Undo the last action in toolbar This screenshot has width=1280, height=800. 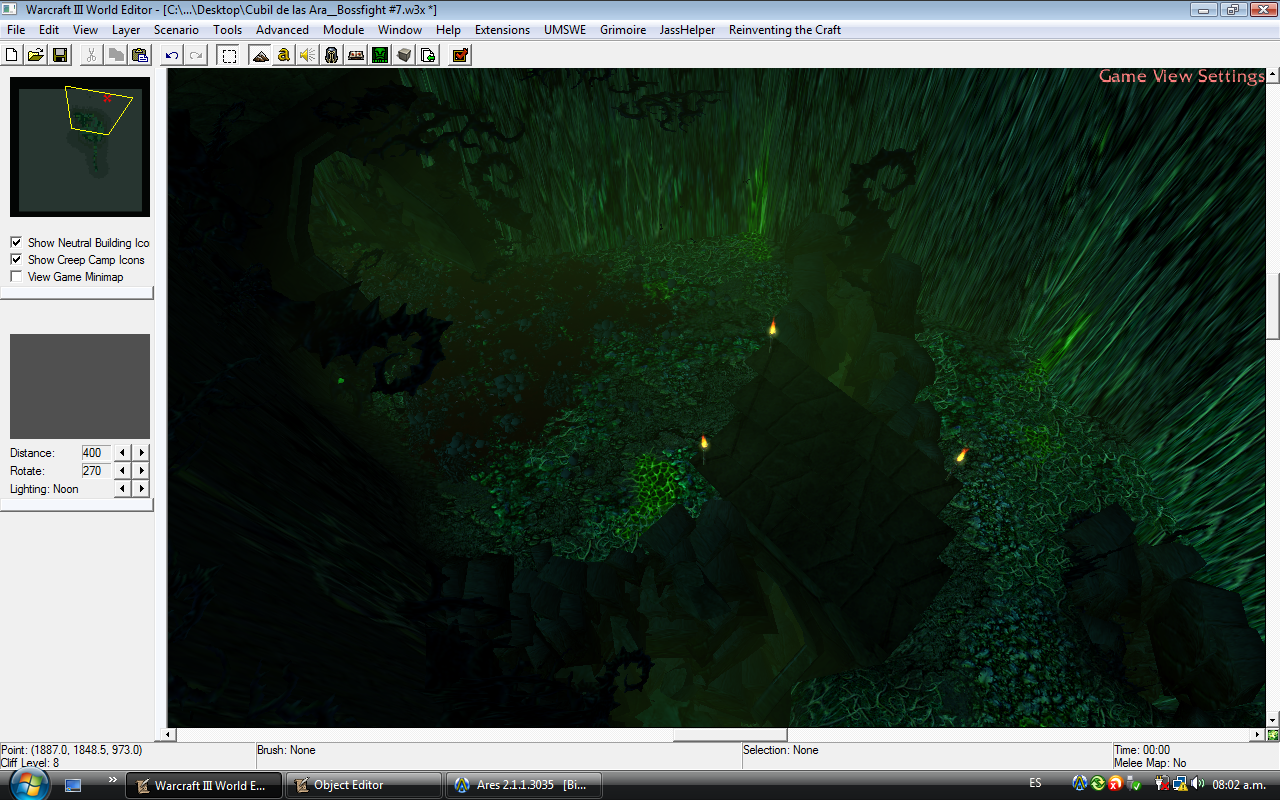[172, 55]
